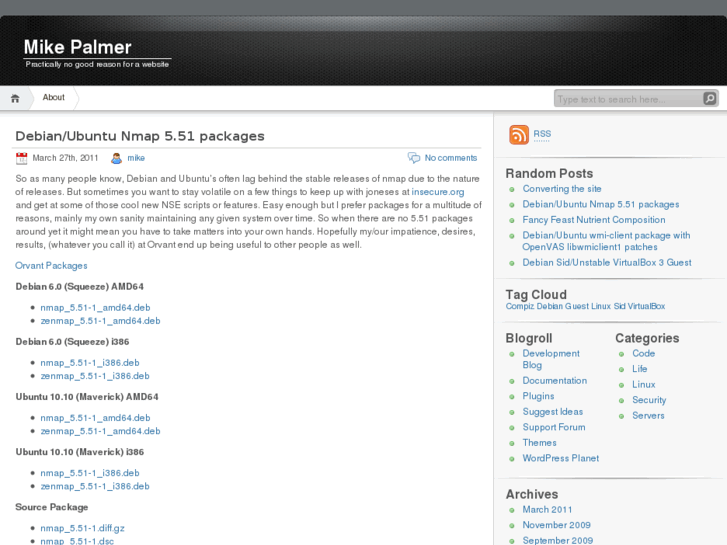Download Squeeze i386 zenmap_5.51-1_i386.deb
727x545 pixels.
(x=95, y=376)
